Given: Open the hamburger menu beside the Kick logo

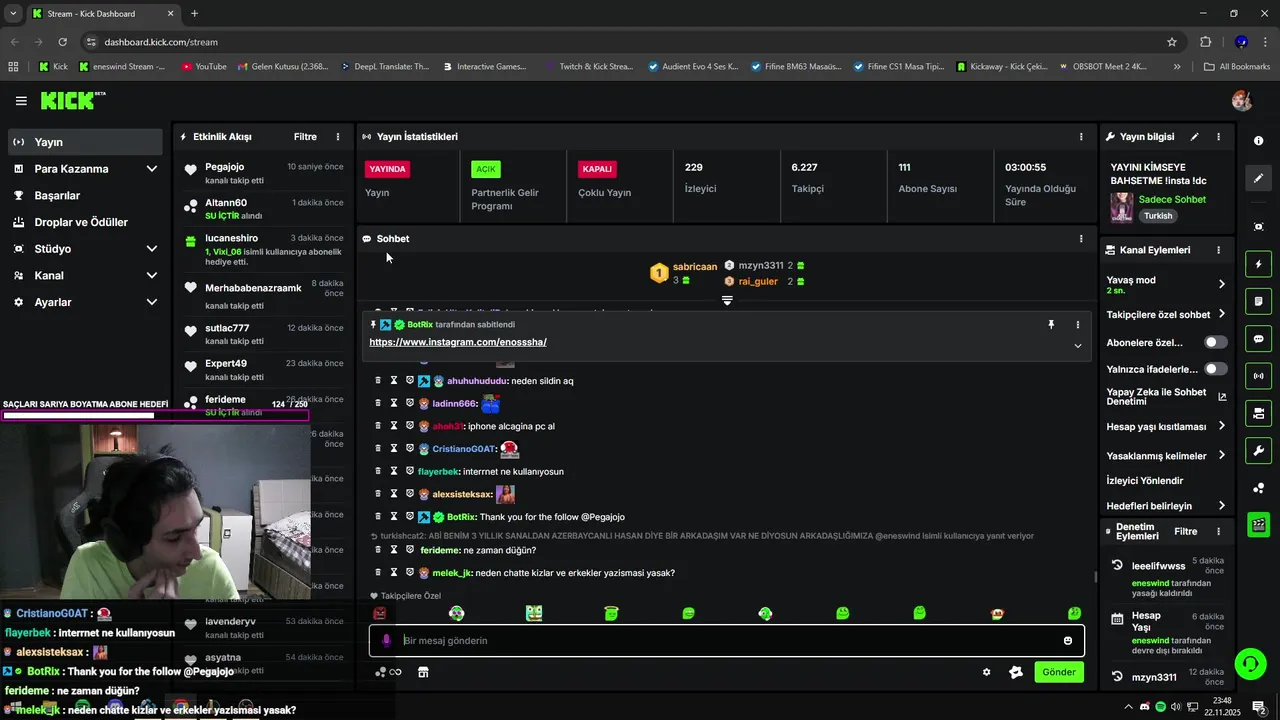Looking at the screenshot, I should tap(21, 101).
